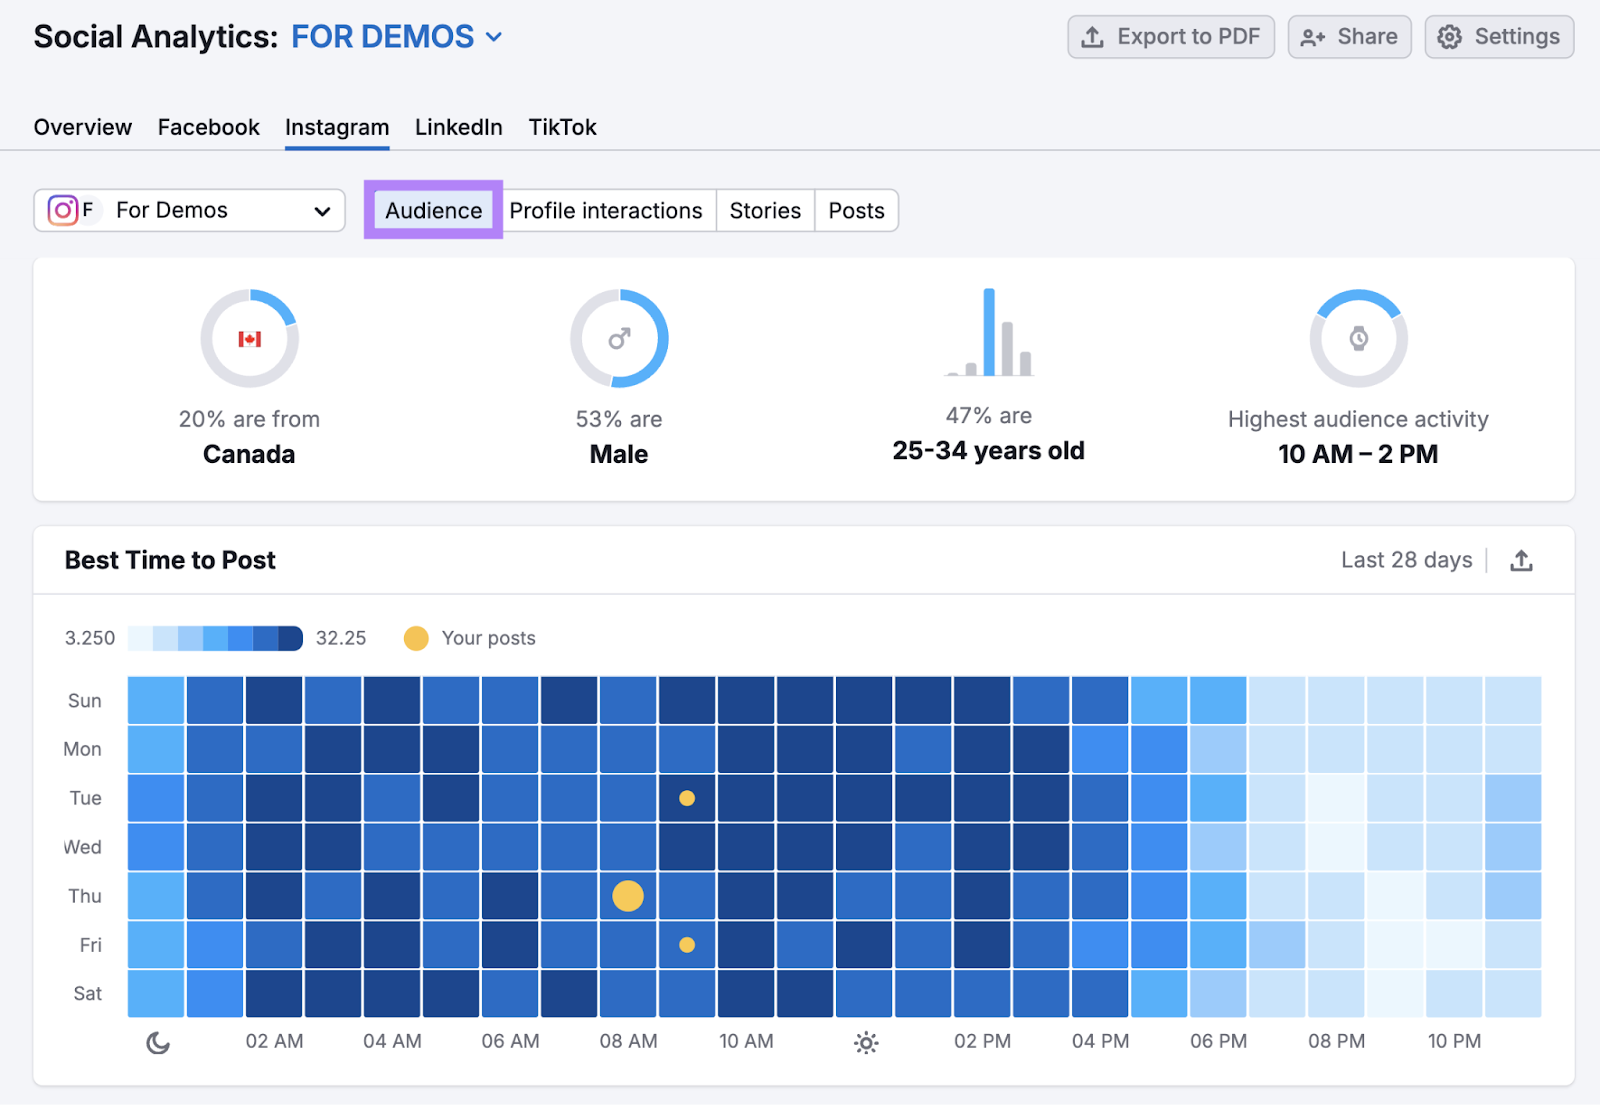Click the large yellow post dot on Thursday
Viewport: 1600px width, 1105px height.
(628, 896)
